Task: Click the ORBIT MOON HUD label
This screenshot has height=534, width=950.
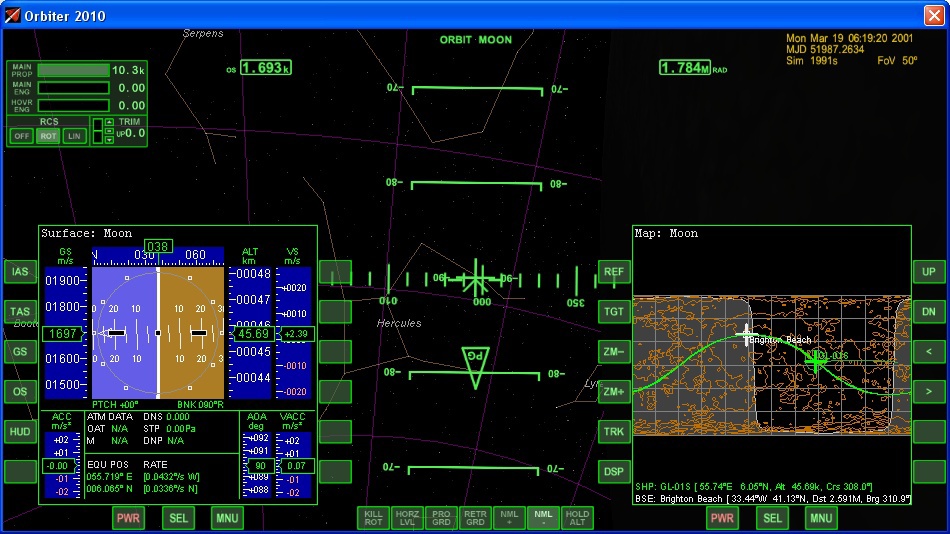Action: tap(476, 40)
